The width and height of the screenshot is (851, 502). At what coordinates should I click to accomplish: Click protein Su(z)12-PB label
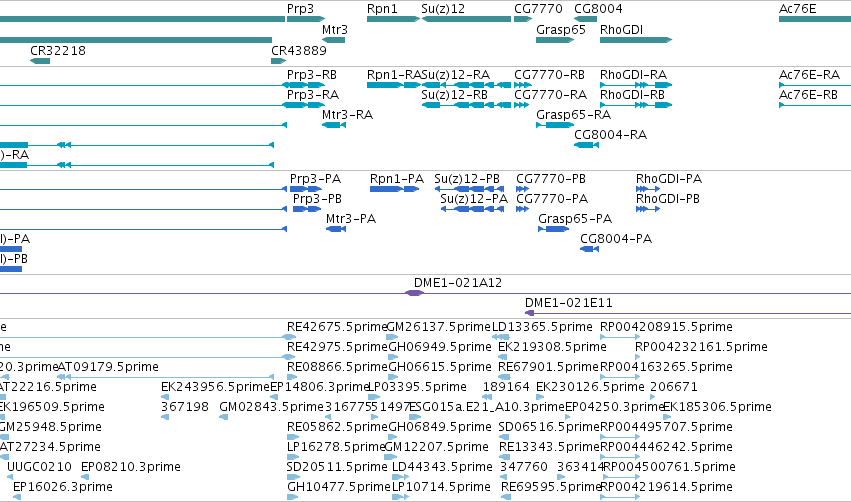click(467, 179)
